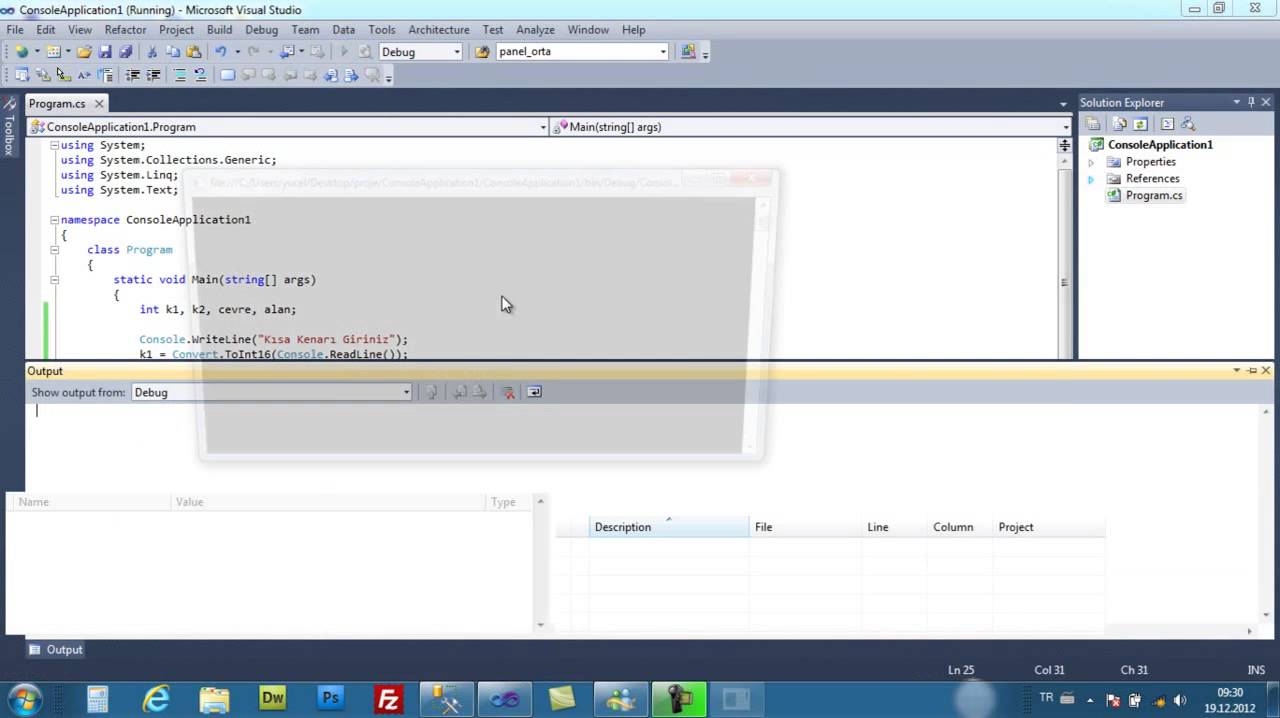
Task: Open the system volume icon in the tray
Action: pos(1179,701)
